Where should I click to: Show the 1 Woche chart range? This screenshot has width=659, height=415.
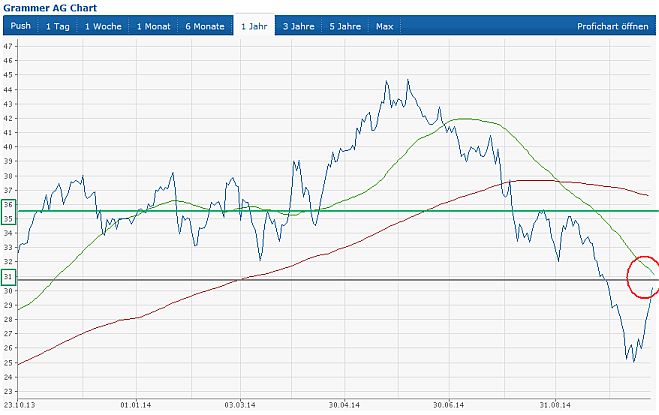103,25
